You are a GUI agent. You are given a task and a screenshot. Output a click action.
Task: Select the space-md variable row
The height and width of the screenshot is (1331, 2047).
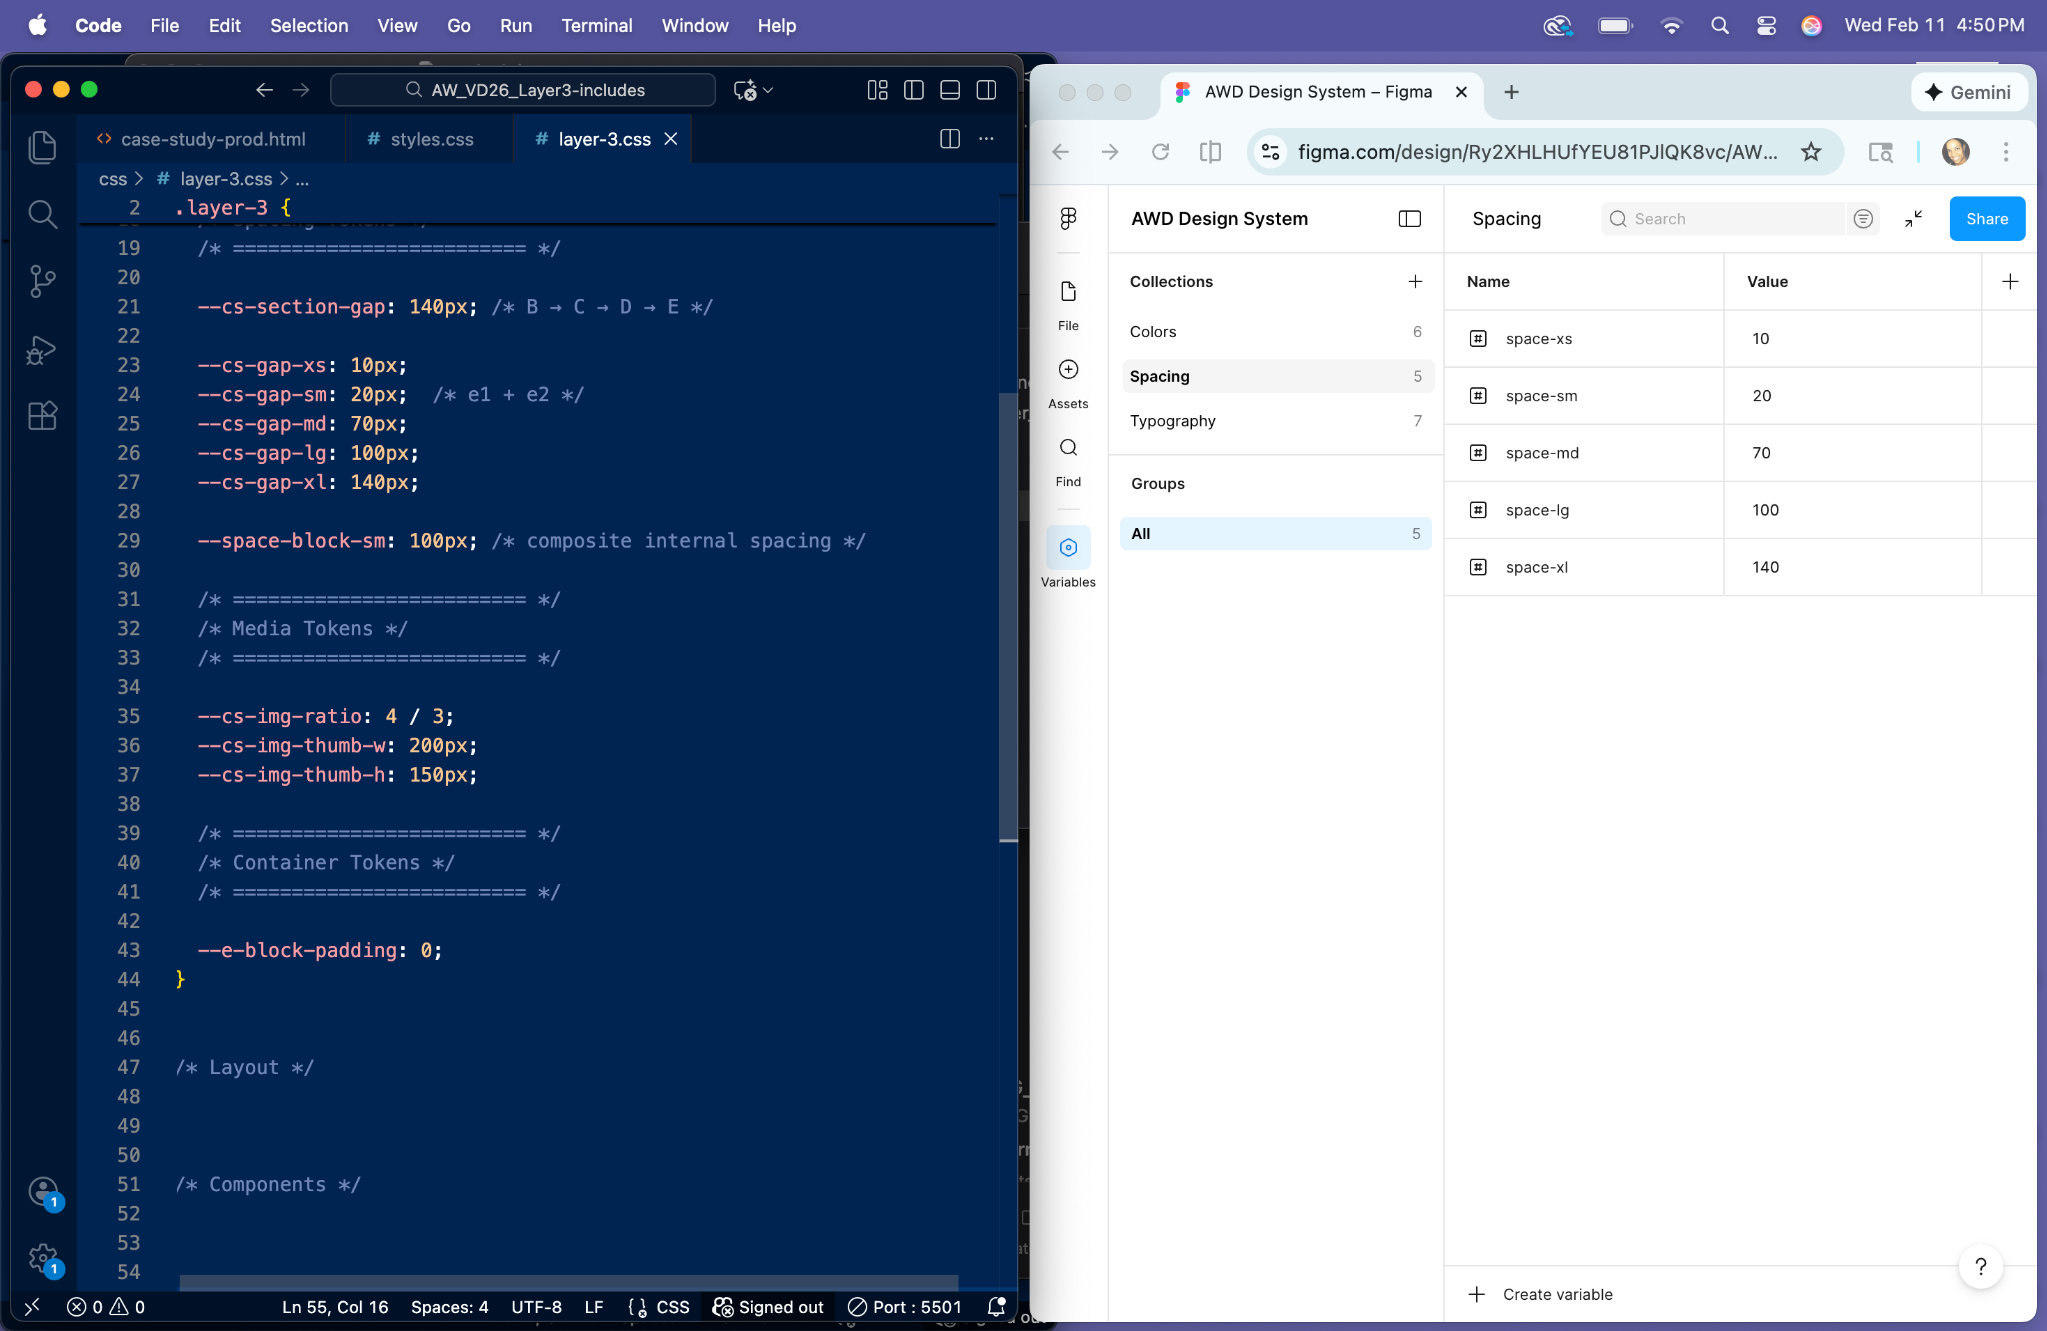(1542, 453)
